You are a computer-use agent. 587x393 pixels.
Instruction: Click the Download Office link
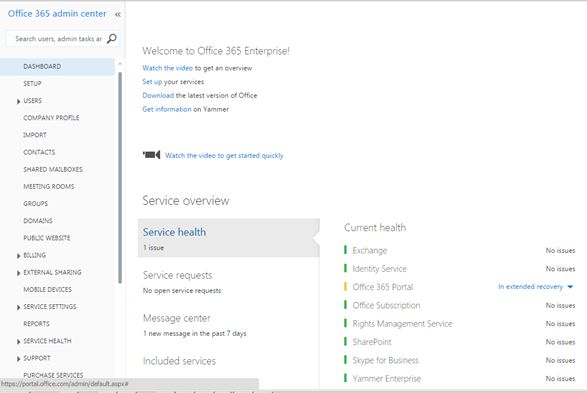click(x=158, y=96)
